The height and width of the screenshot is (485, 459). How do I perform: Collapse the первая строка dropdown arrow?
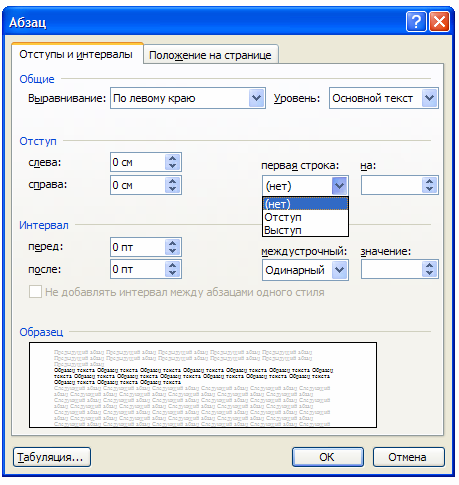[x=339, y=186]
